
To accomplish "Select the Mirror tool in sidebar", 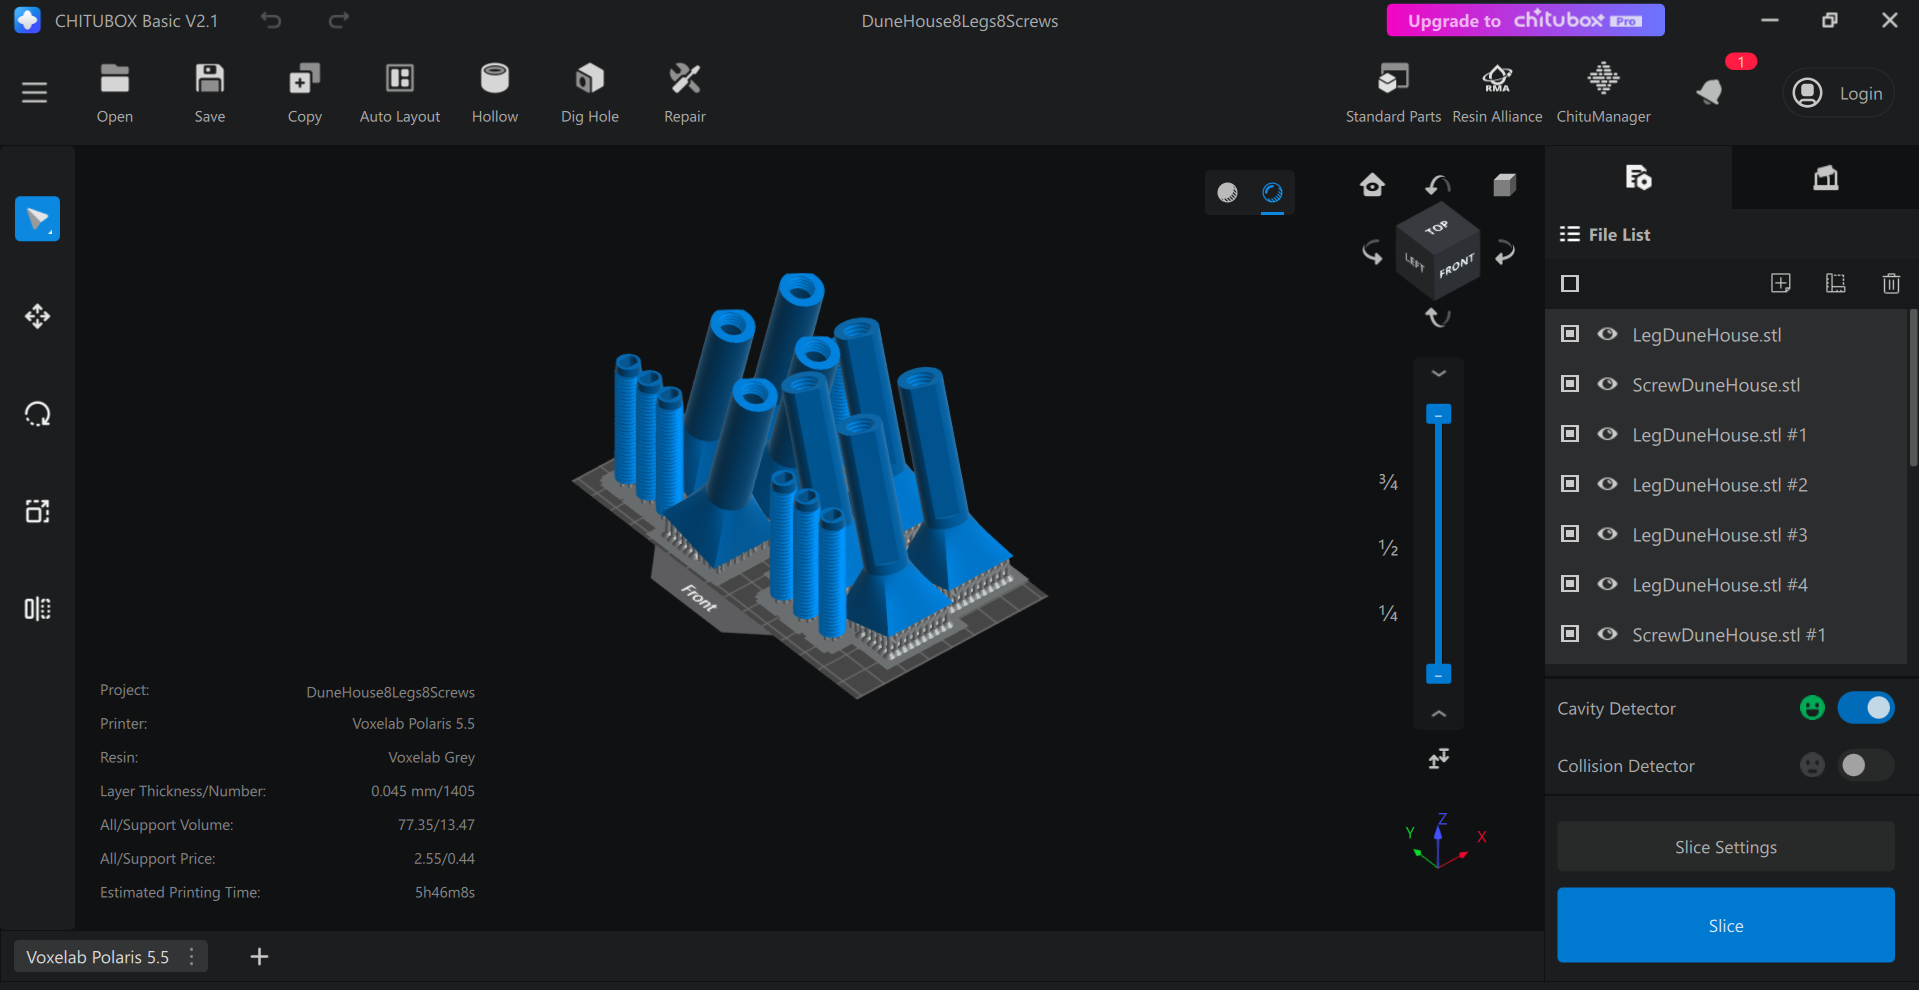I will [x=37, y=609].
